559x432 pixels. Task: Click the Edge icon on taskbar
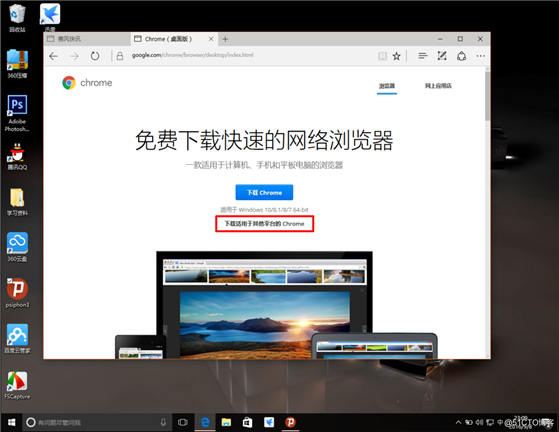tap(205, 423)
